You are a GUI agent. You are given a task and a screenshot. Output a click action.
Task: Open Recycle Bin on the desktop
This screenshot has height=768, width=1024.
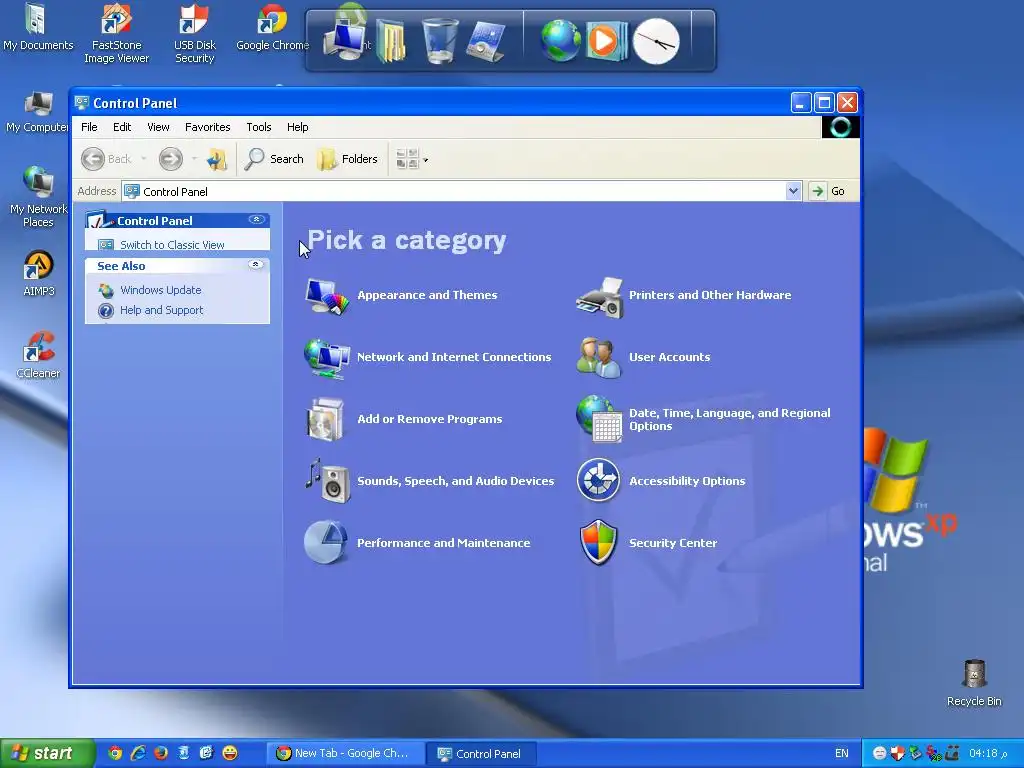point(974,683)
